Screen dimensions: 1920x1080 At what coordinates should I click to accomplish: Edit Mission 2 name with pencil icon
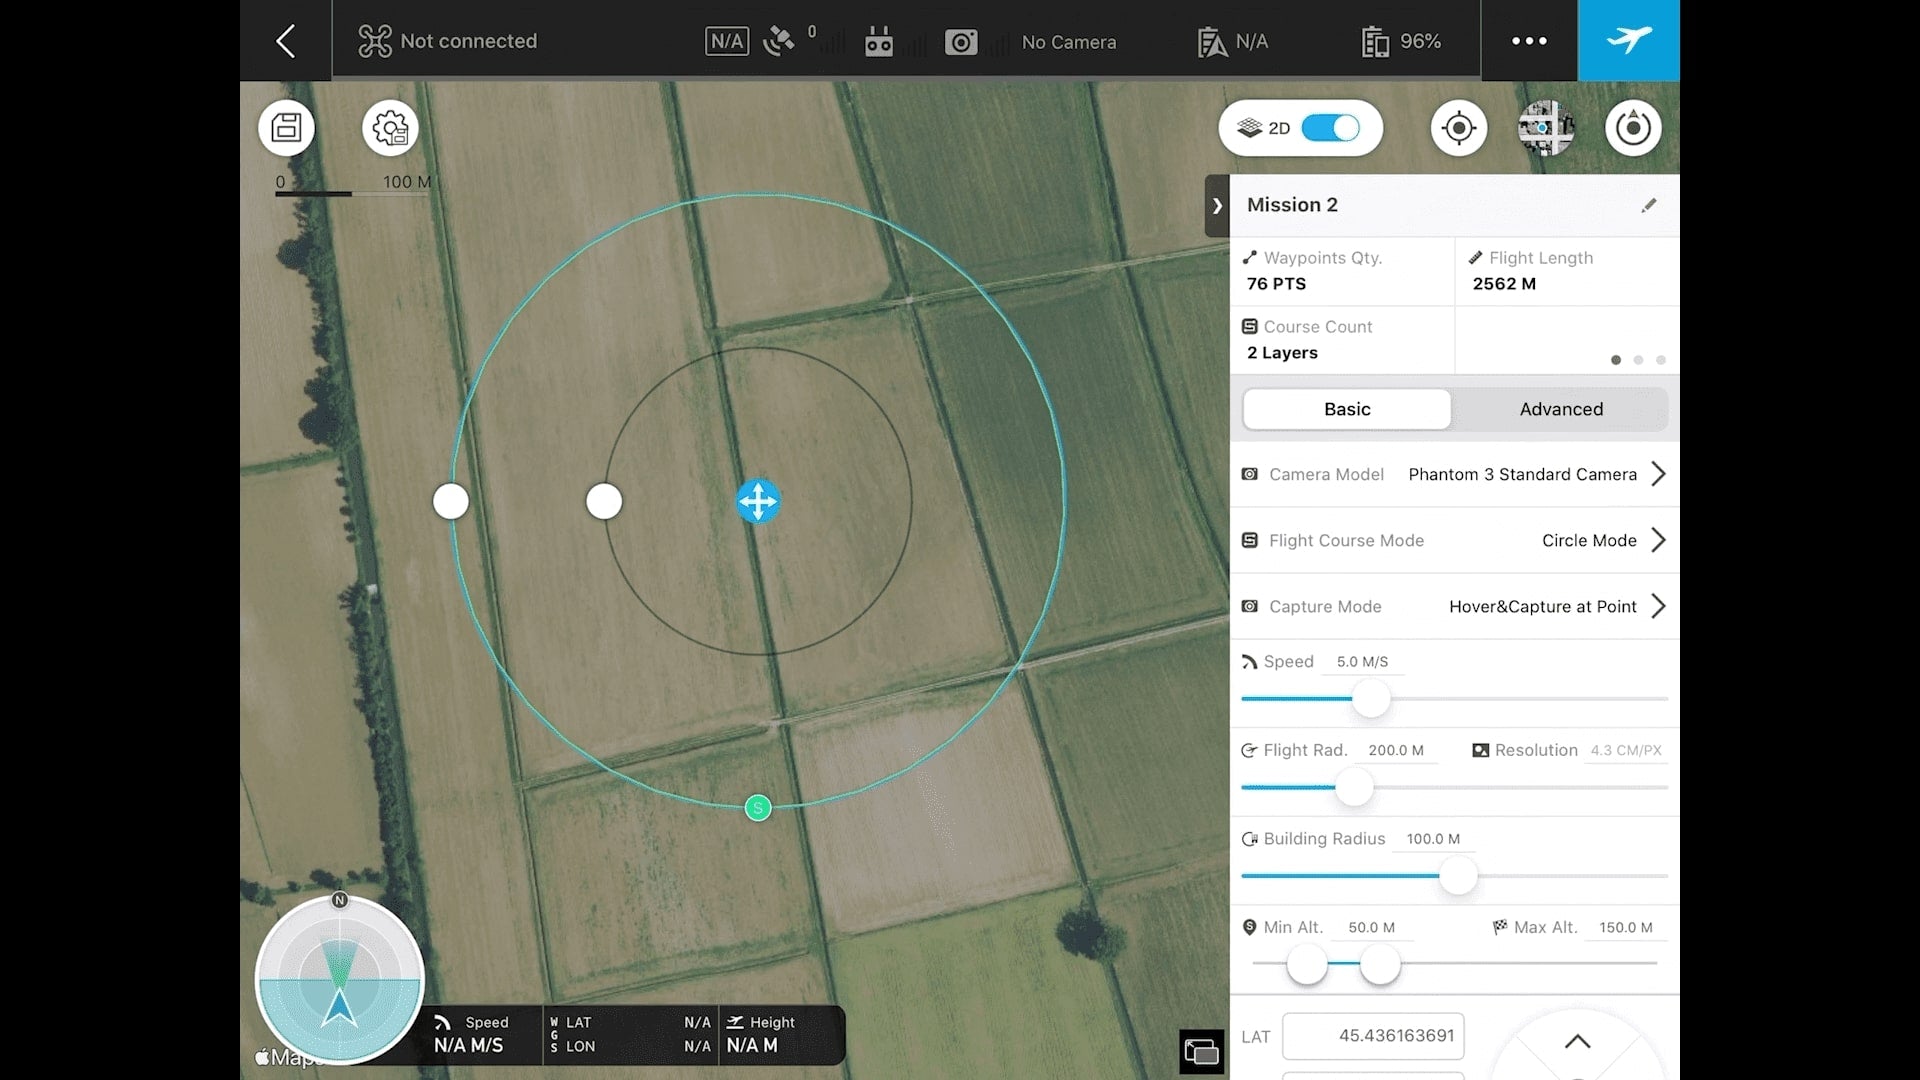click(x=1649, y=205)
